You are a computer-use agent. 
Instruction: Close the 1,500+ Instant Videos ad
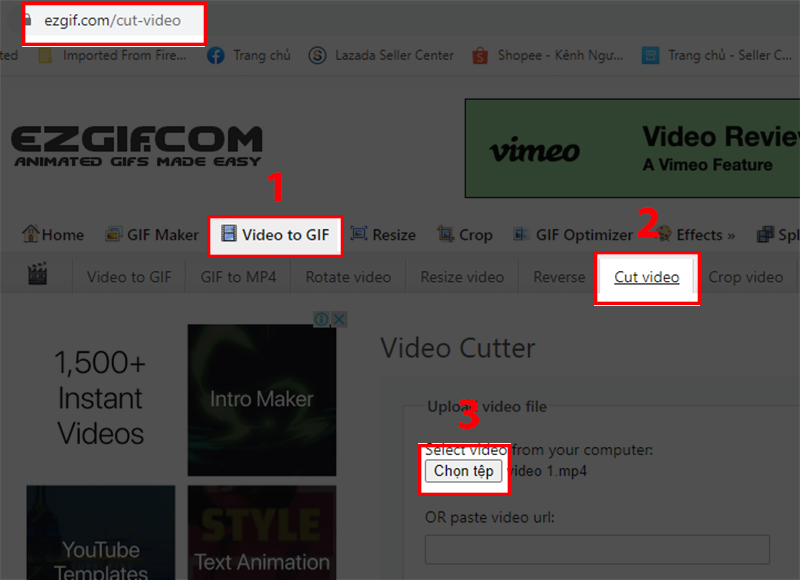(x=340, y=318)
